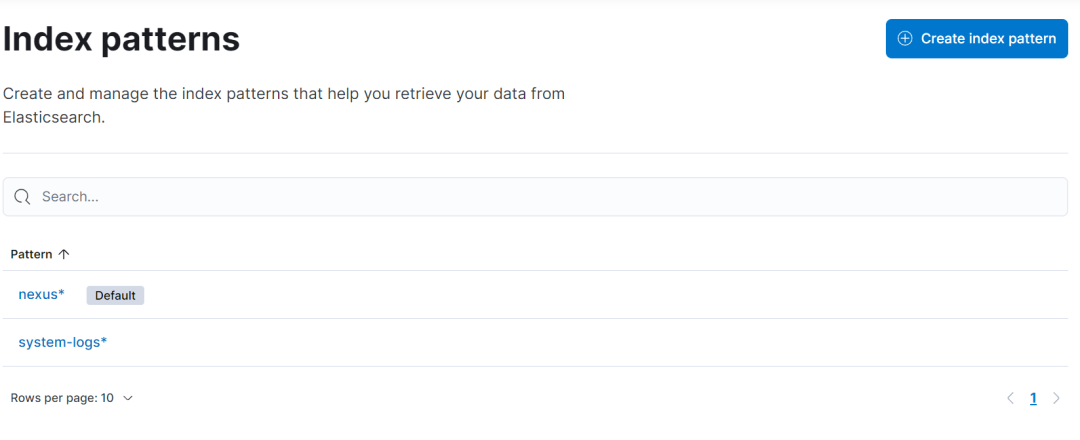Select the empty area of system-logs* row
Image resolution: width=1080 pixels, height=440 pixels.
pyautogui.click(x=585, y=342)
